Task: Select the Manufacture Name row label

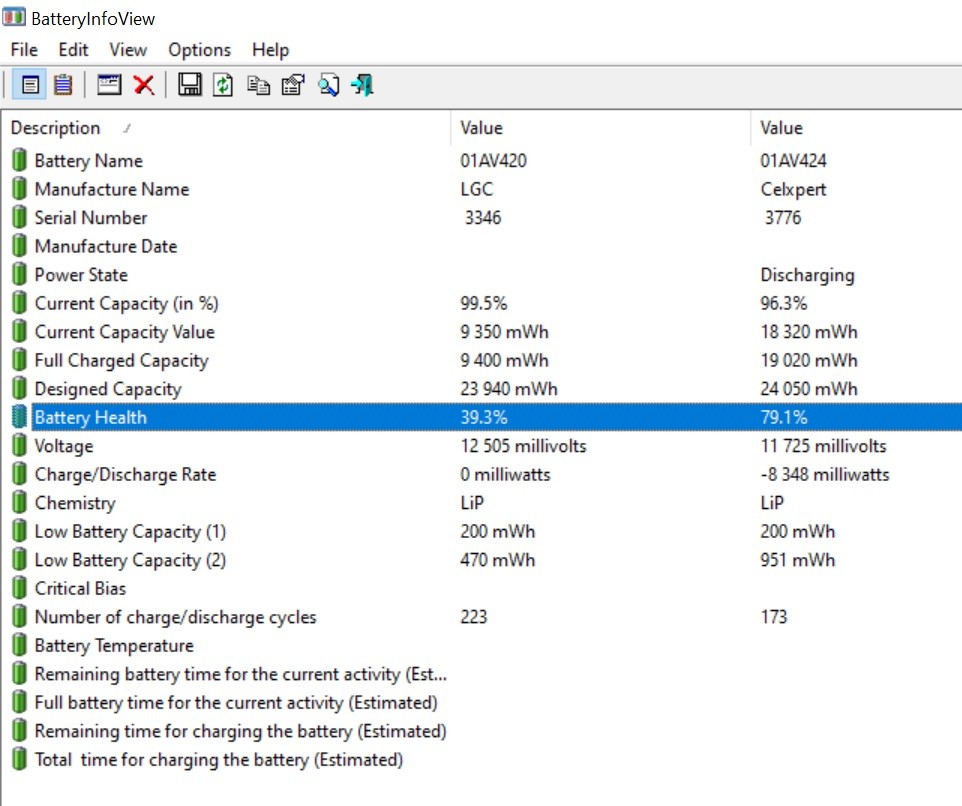Action: pos(112,189)
